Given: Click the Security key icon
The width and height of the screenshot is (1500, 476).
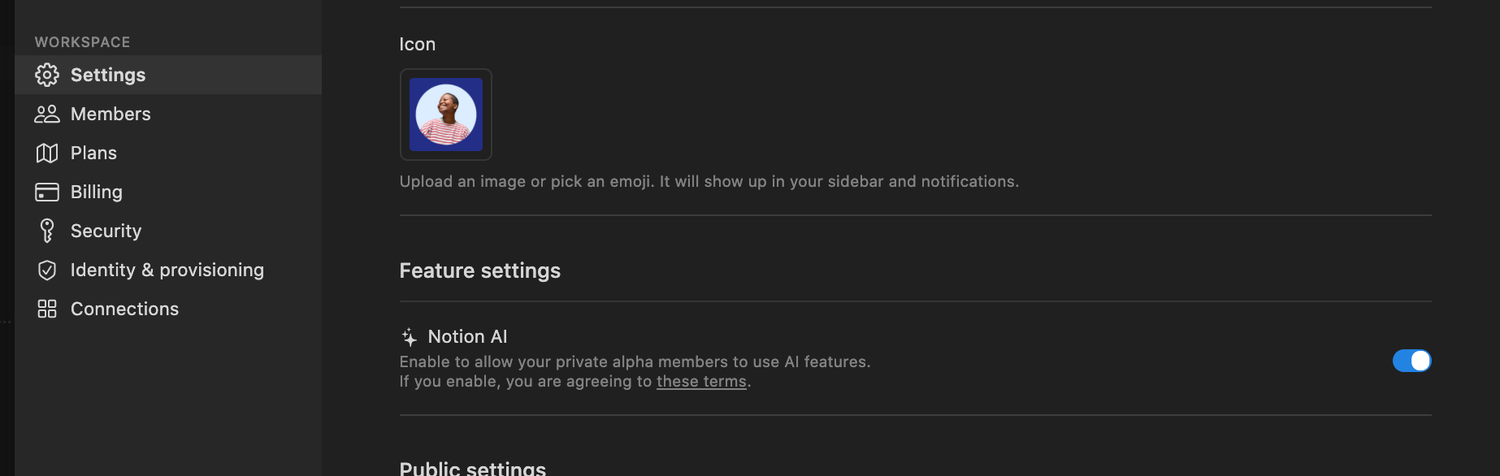Looking at the screenshot, I should [47, 231].
